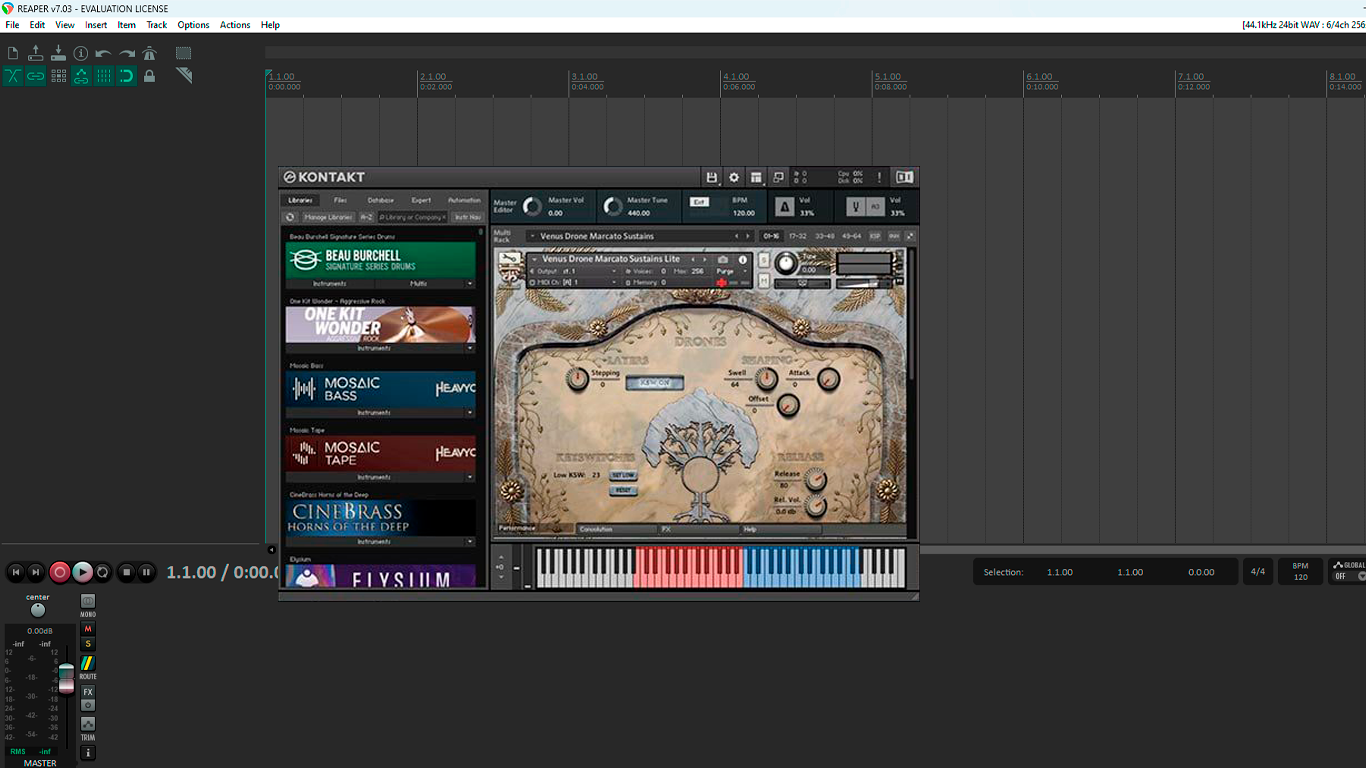This screenshot has width=1366, height=768.
Task: Click Go to end transport button
Action: (x=36, y=572)
